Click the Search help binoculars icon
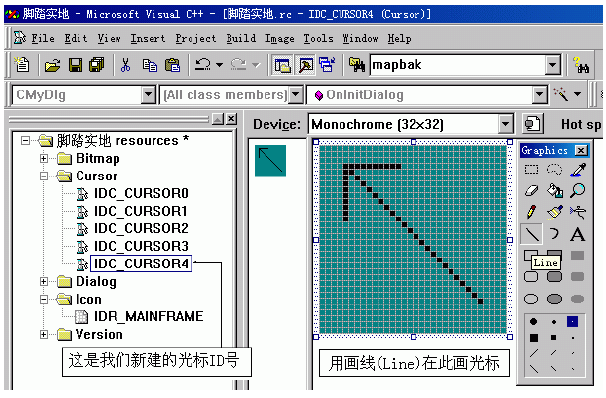The height and width of the screenshot is (398, 606). click(581, 65)
